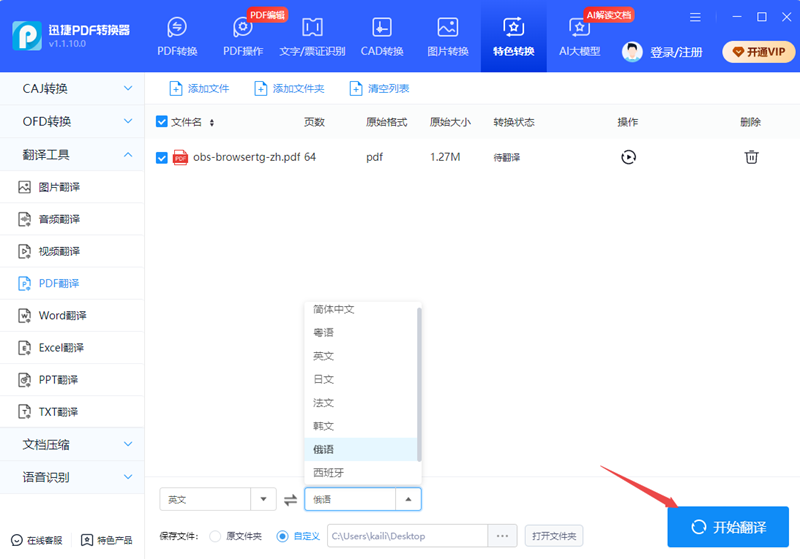Delete the file with trash icon
Viewport: 800px width, 559px height.
[x=751, y=157]
